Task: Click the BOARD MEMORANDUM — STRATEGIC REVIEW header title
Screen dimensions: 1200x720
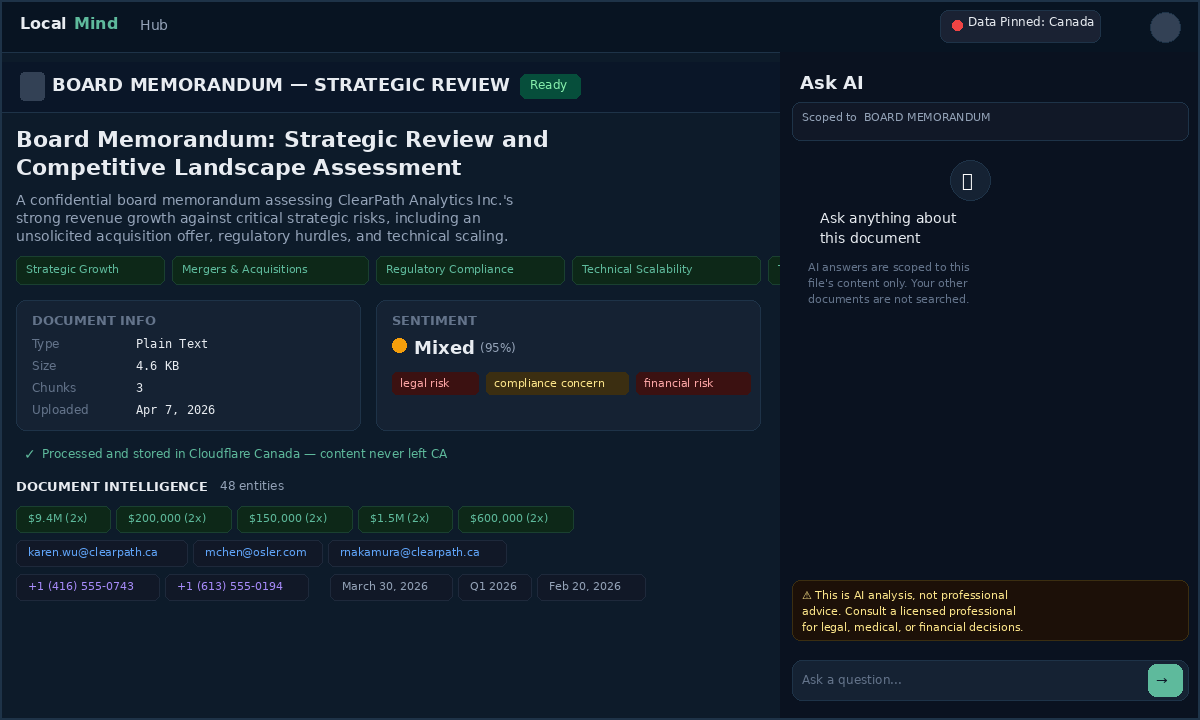Action: coord(281,86)
